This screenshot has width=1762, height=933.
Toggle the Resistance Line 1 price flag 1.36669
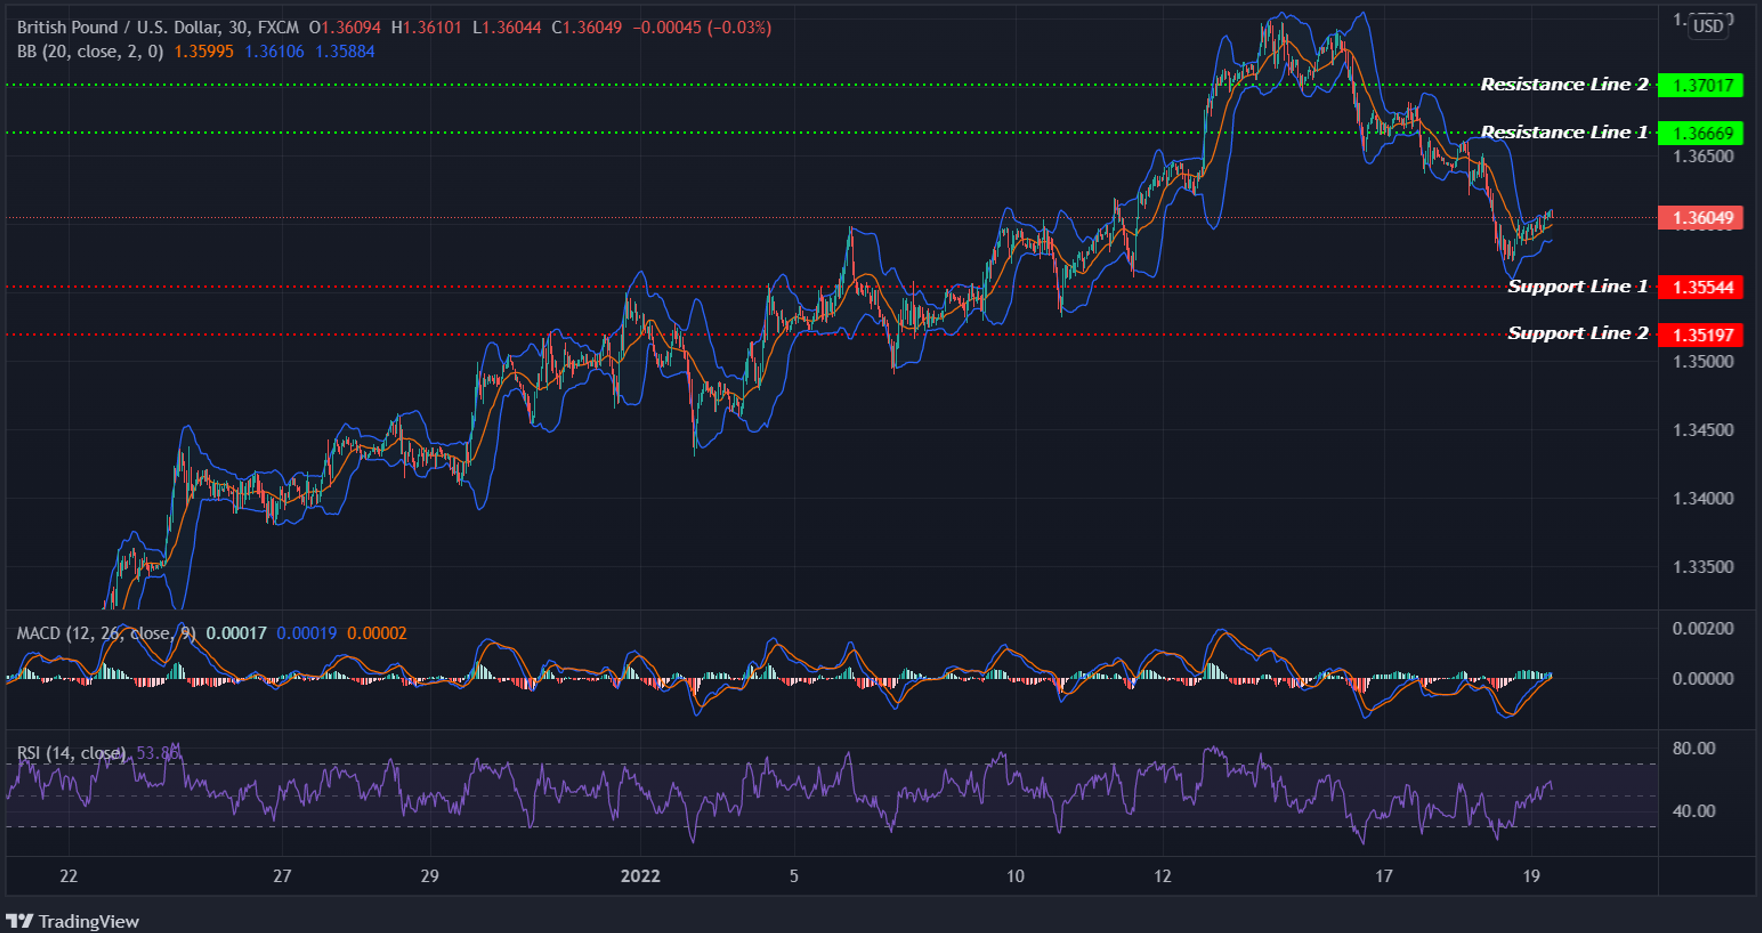(1703, 133)
